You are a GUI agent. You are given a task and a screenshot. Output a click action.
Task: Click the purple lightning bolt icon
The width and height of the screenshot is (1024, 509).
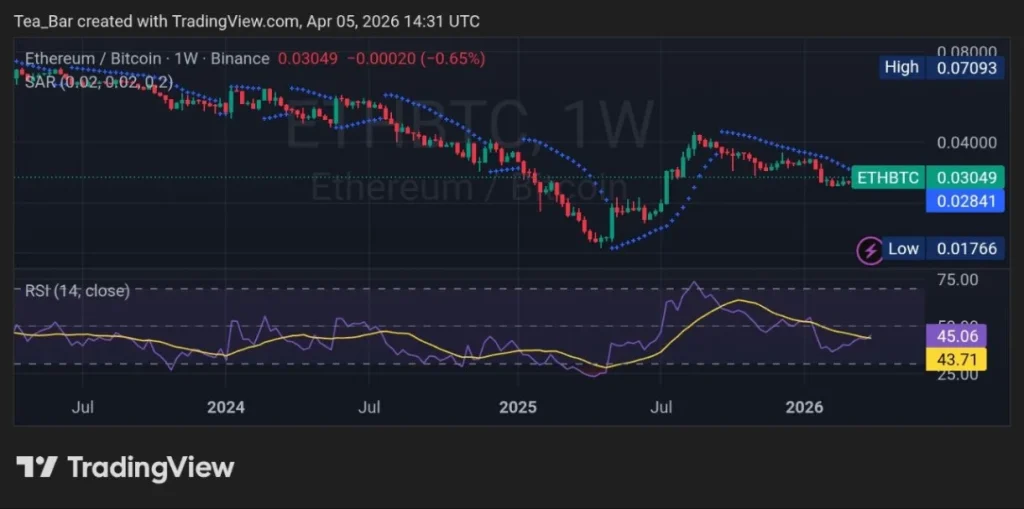pos(870,250)
